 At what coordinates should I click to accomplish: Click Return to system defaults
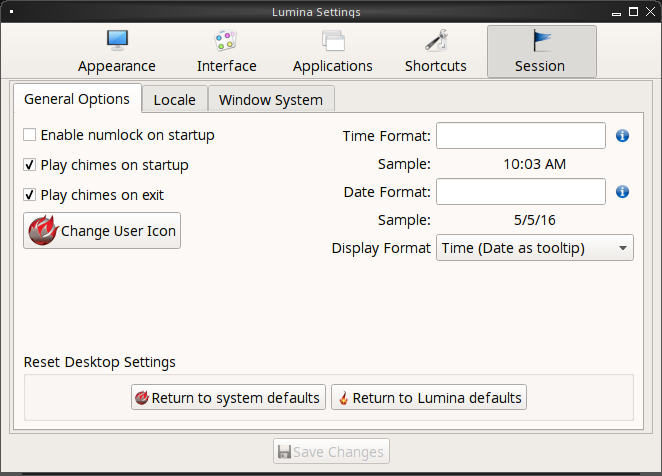coord(228,397)
